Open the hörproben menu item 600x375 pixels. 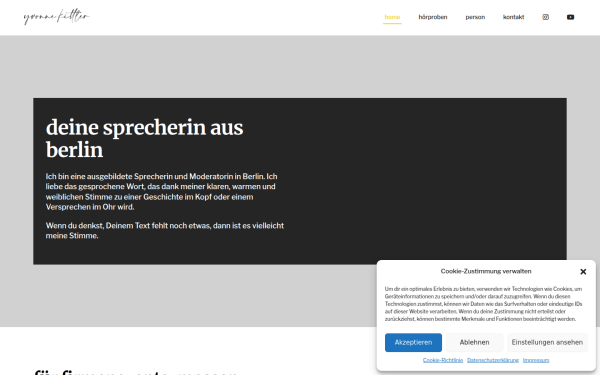433,17
